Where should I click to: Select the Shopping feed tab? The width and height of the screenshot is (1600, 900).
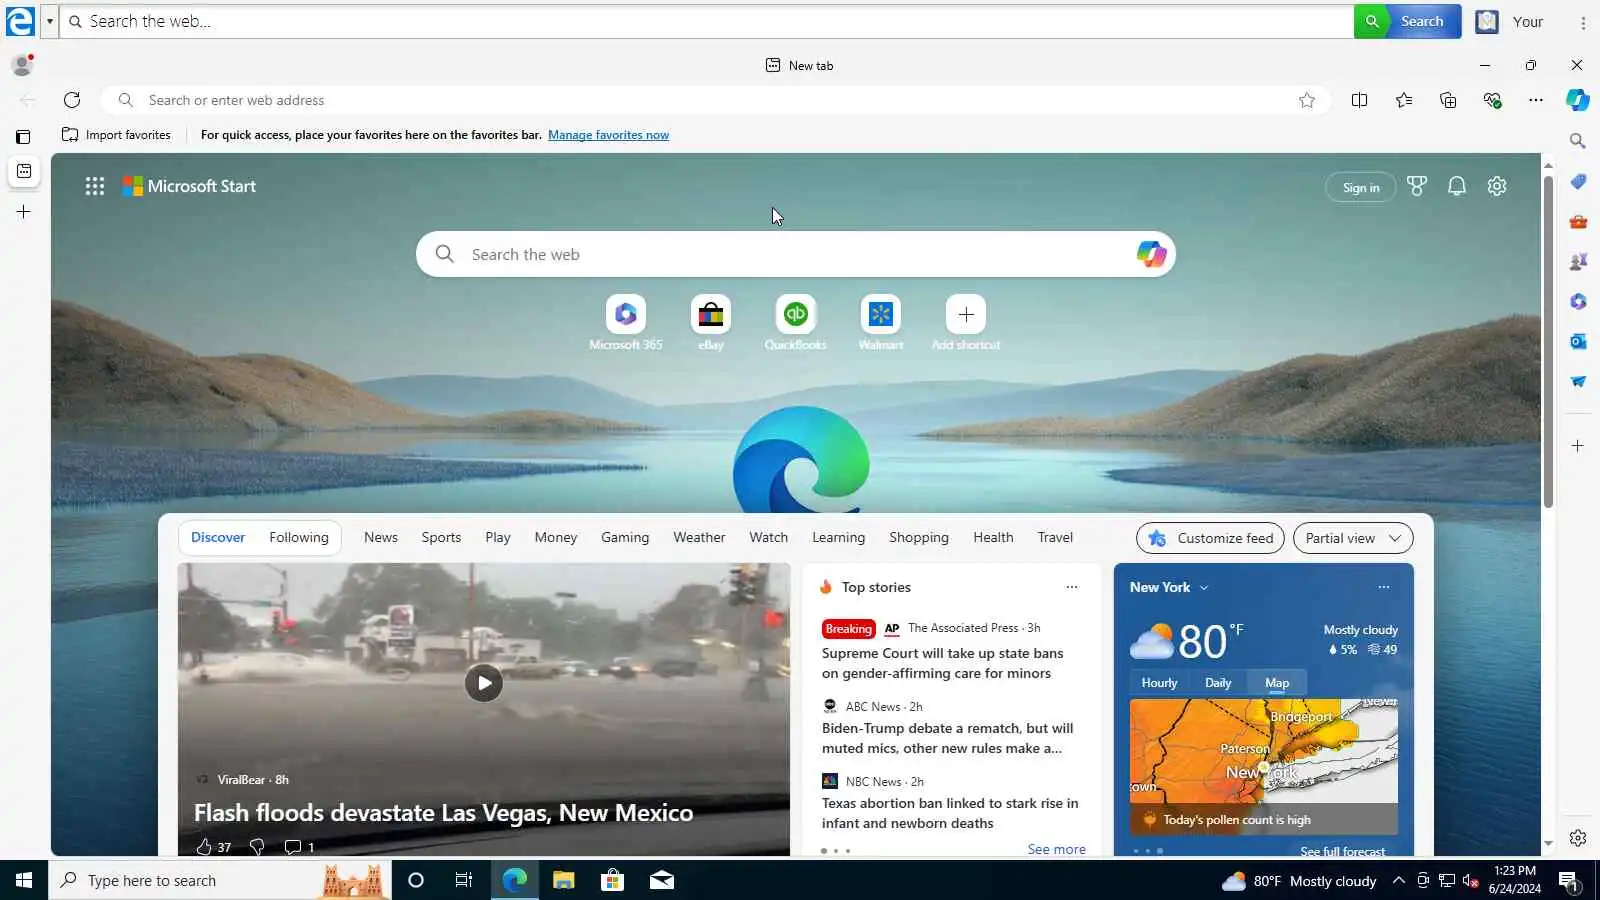[919, 538]
